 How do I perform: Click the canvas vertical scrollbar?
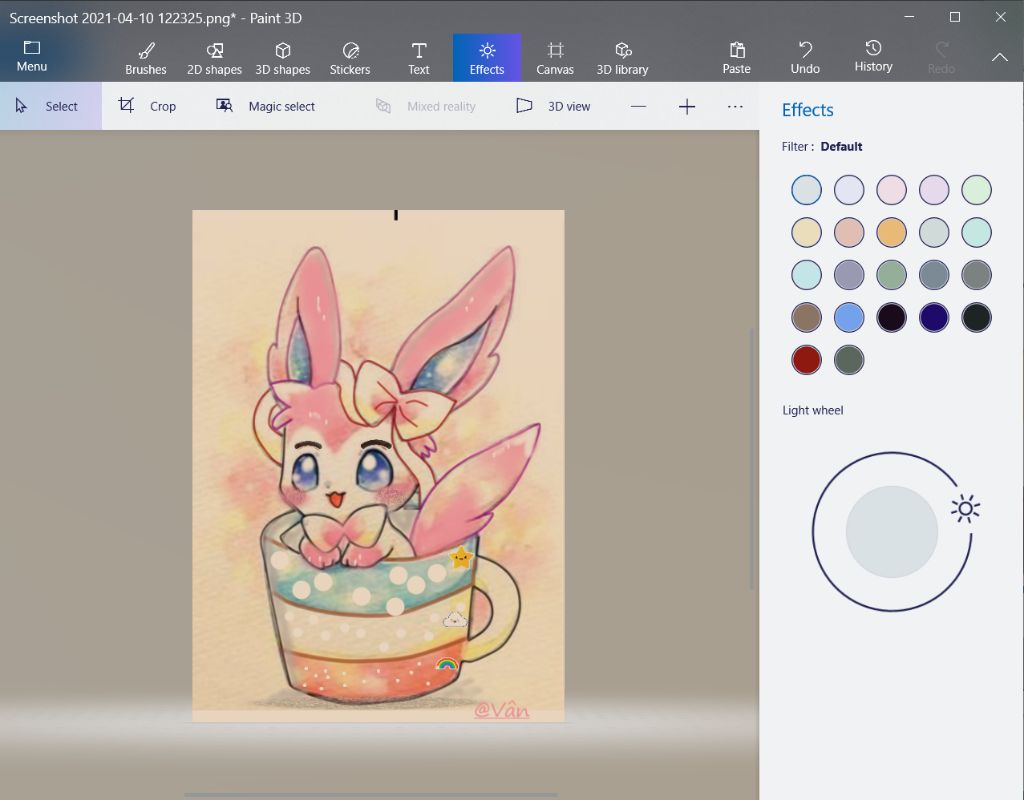(x=752, y=457)
